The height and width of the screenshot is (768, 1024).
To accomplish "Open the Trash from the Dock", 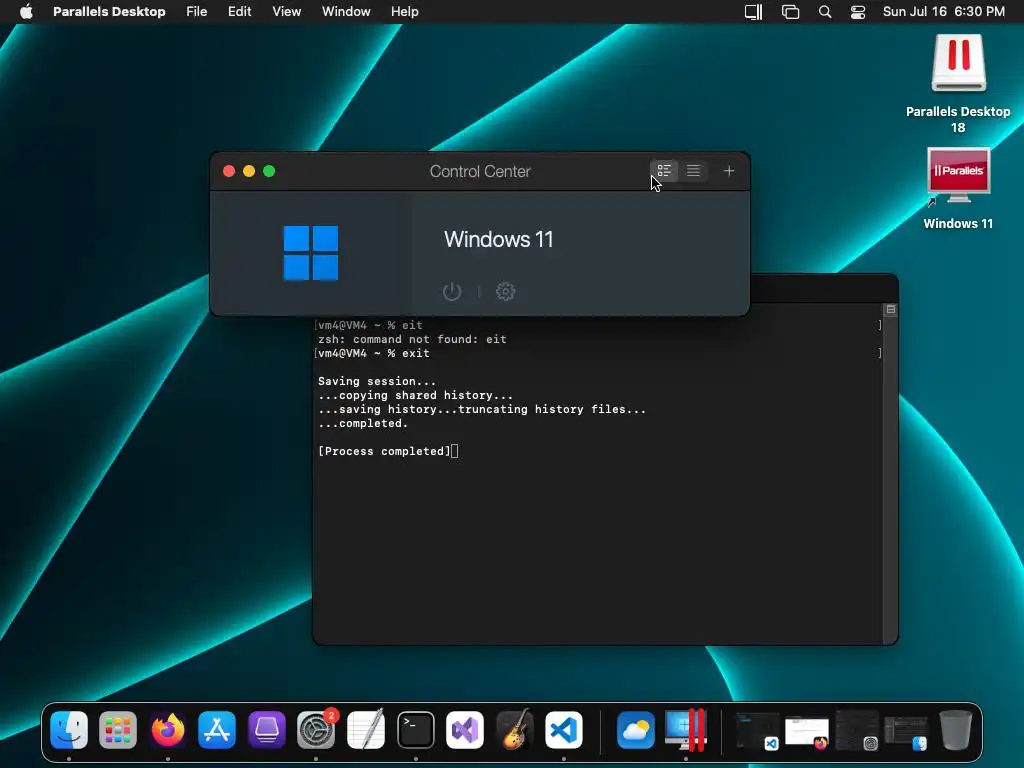I will coord(955,729).
